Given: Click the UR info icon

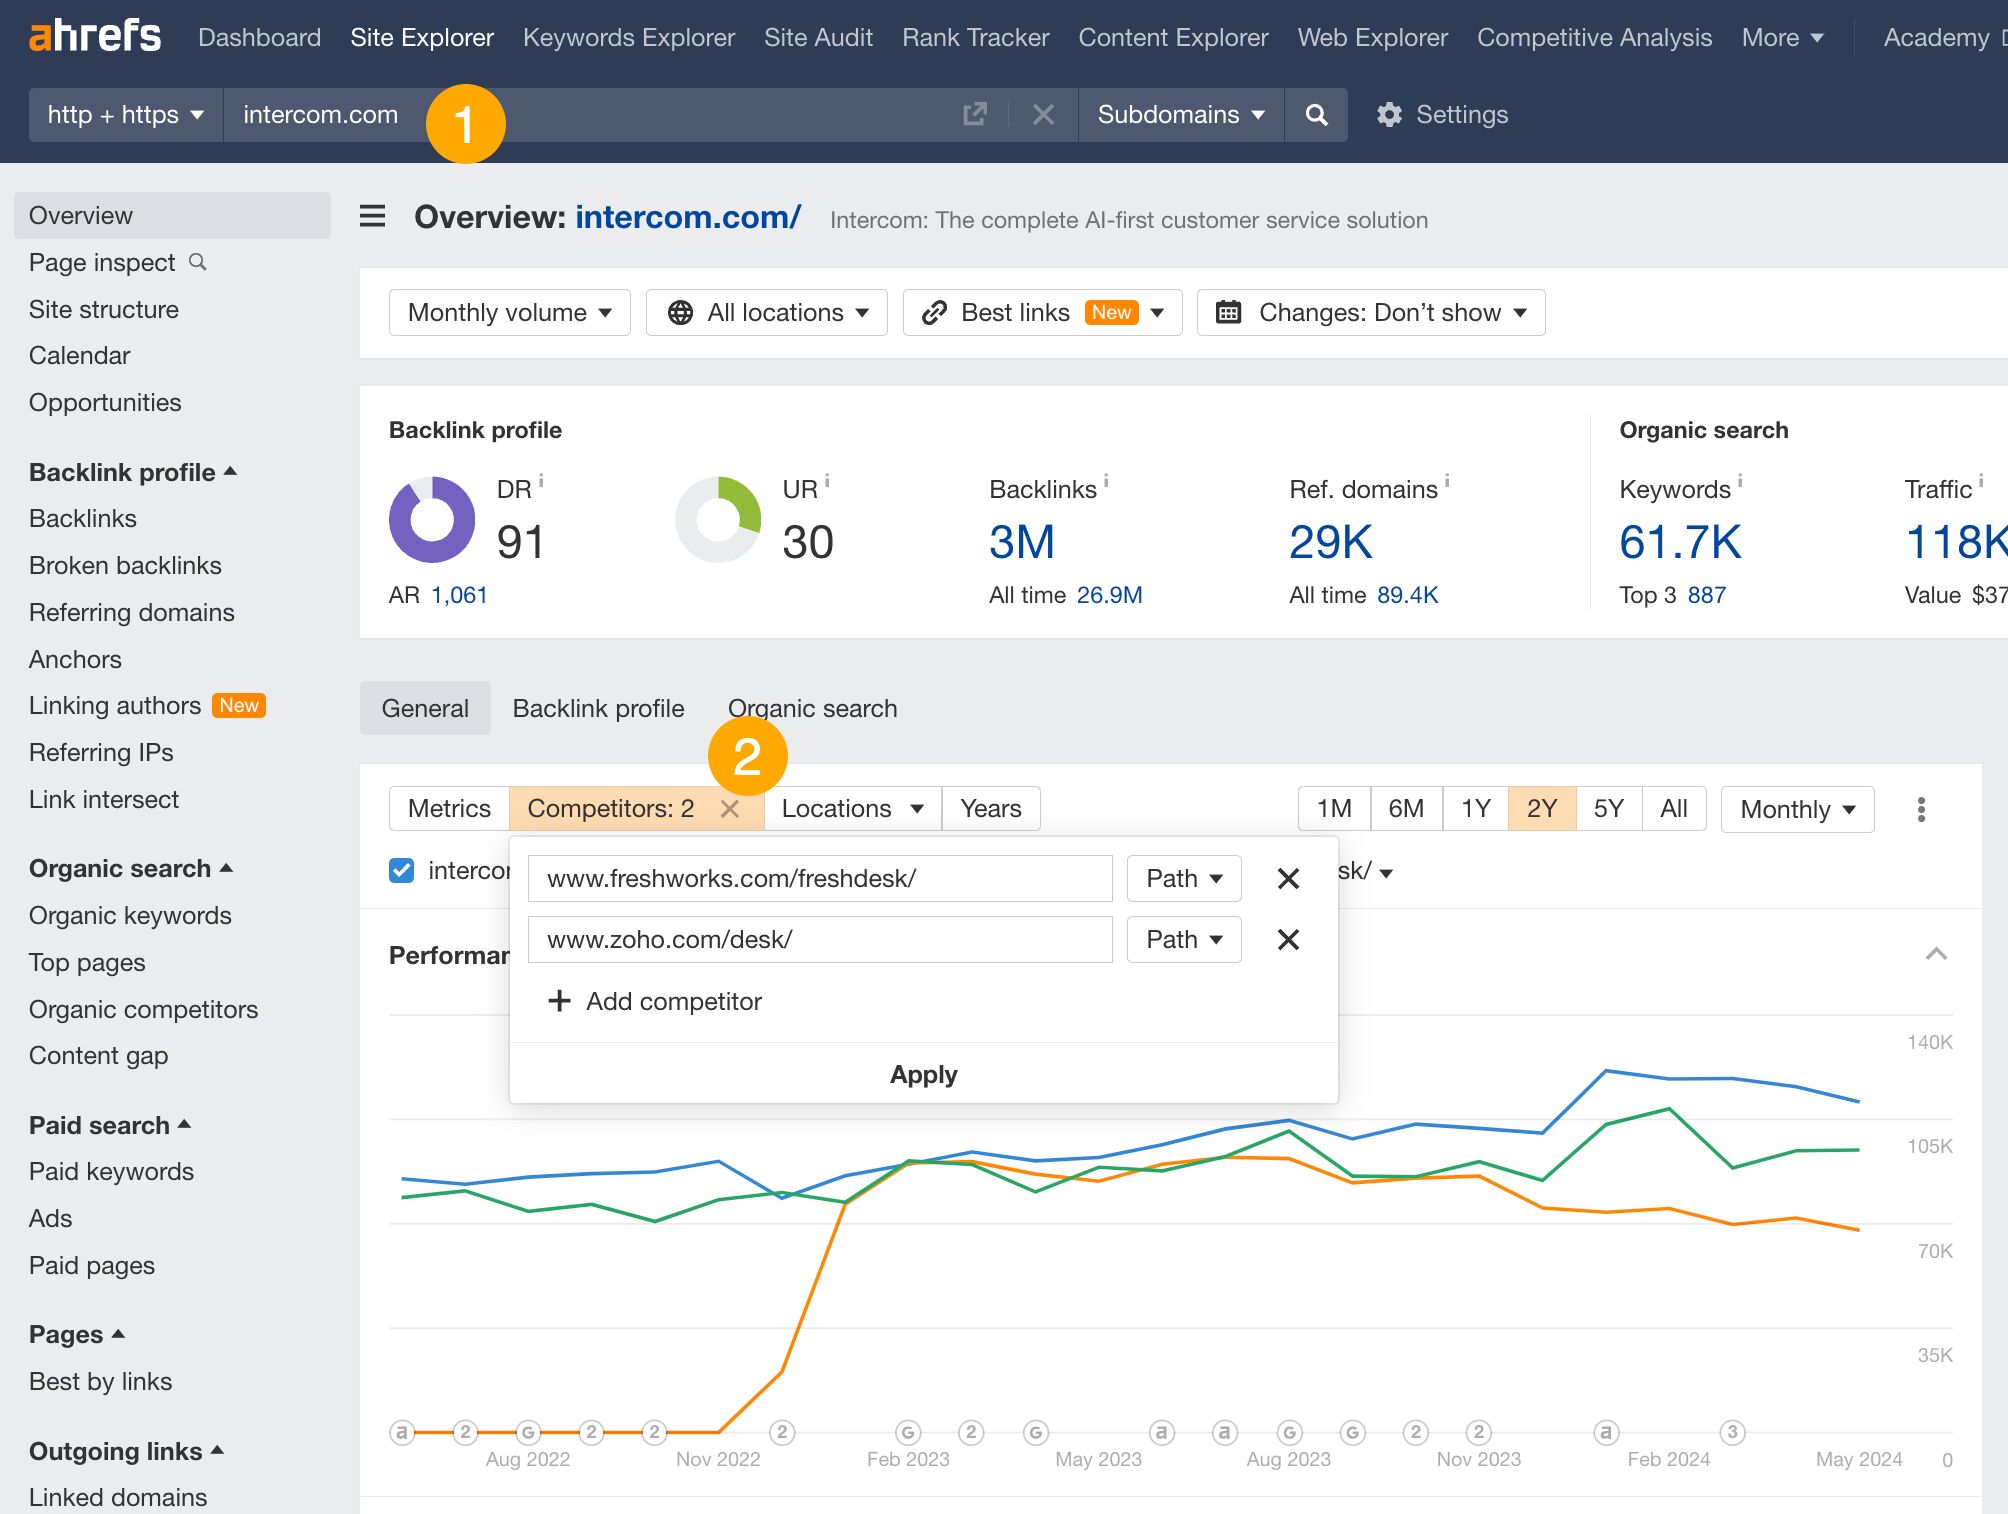Looking at the screenshot, I should click(x=827, y=480).
